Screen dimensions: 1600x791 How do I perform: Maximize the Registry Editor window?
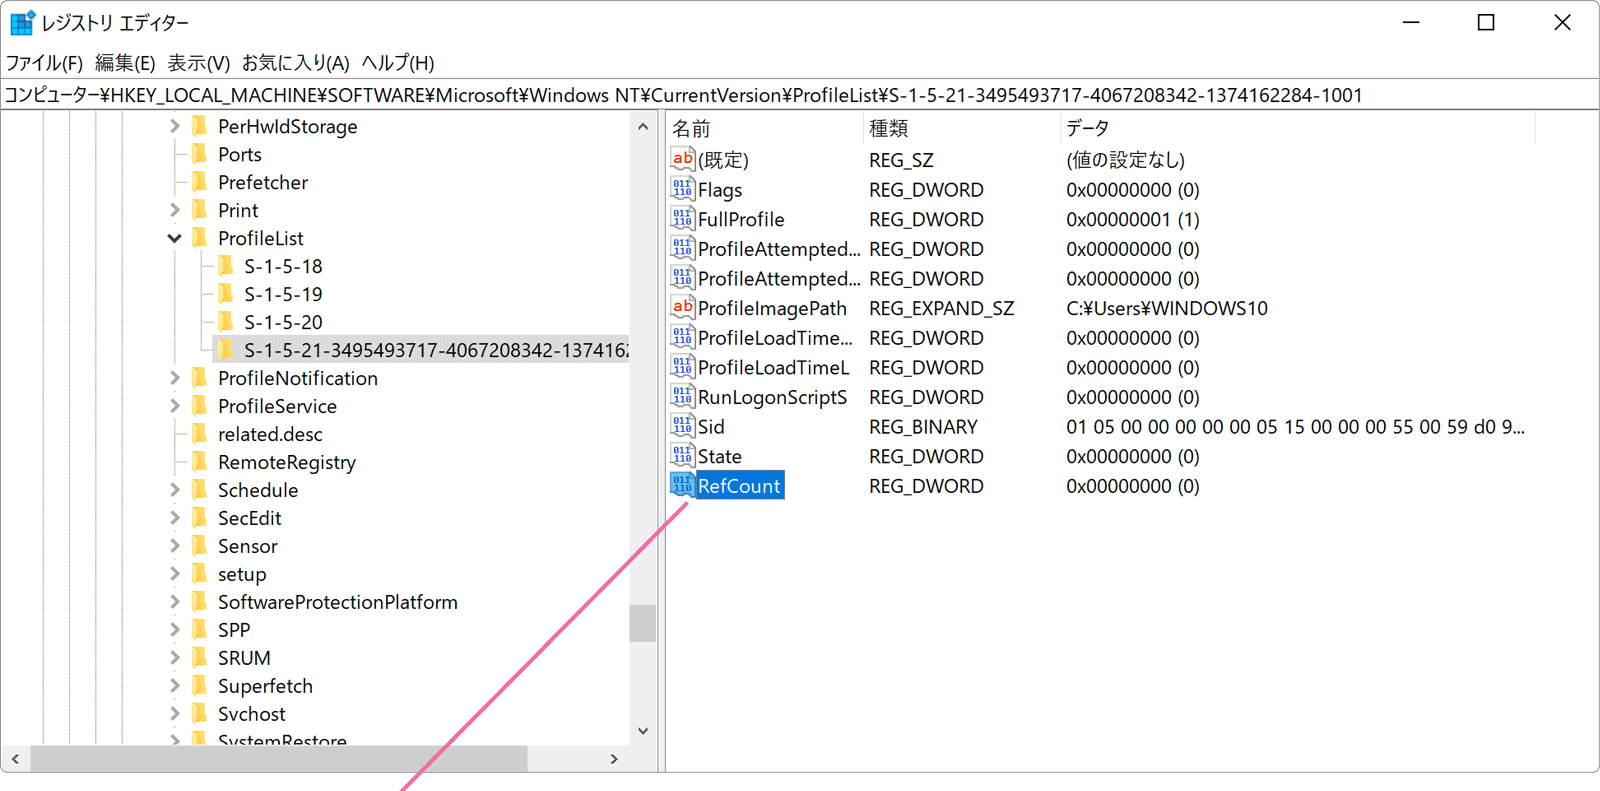(1486, 22)
